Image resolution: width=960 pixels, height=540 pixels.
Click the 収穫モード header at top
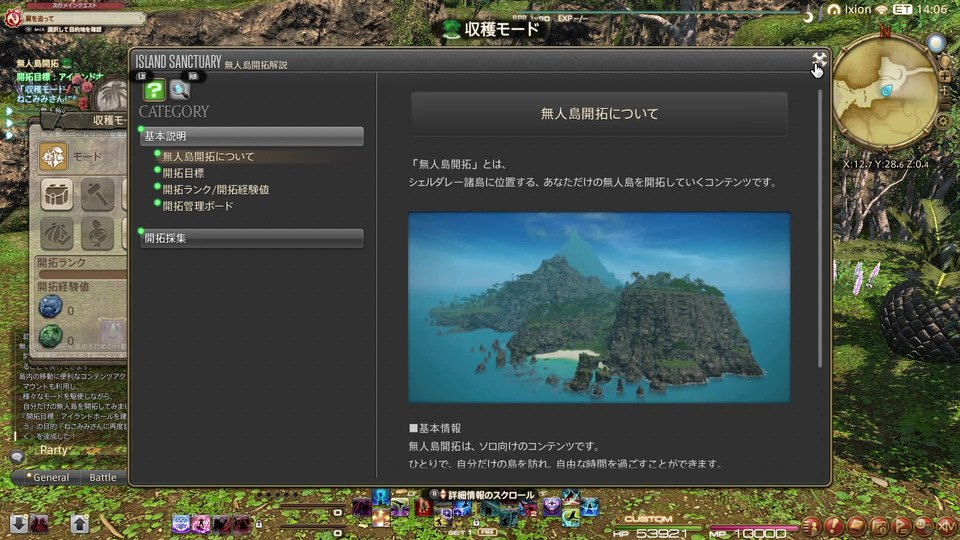click(492, 29)
